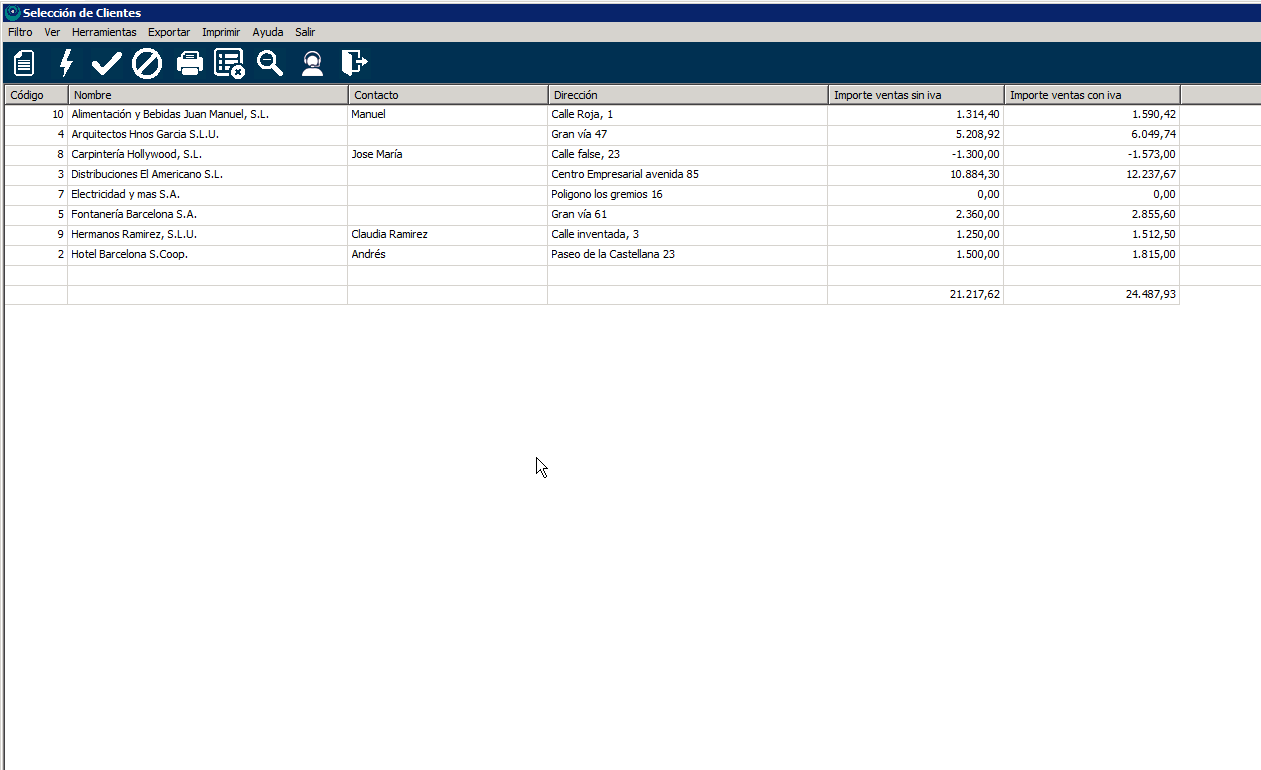Image resolution: width=1261 pixels, height=770 pixels.
Task: Open the Filtro menu
Action: tap(20, 32)
